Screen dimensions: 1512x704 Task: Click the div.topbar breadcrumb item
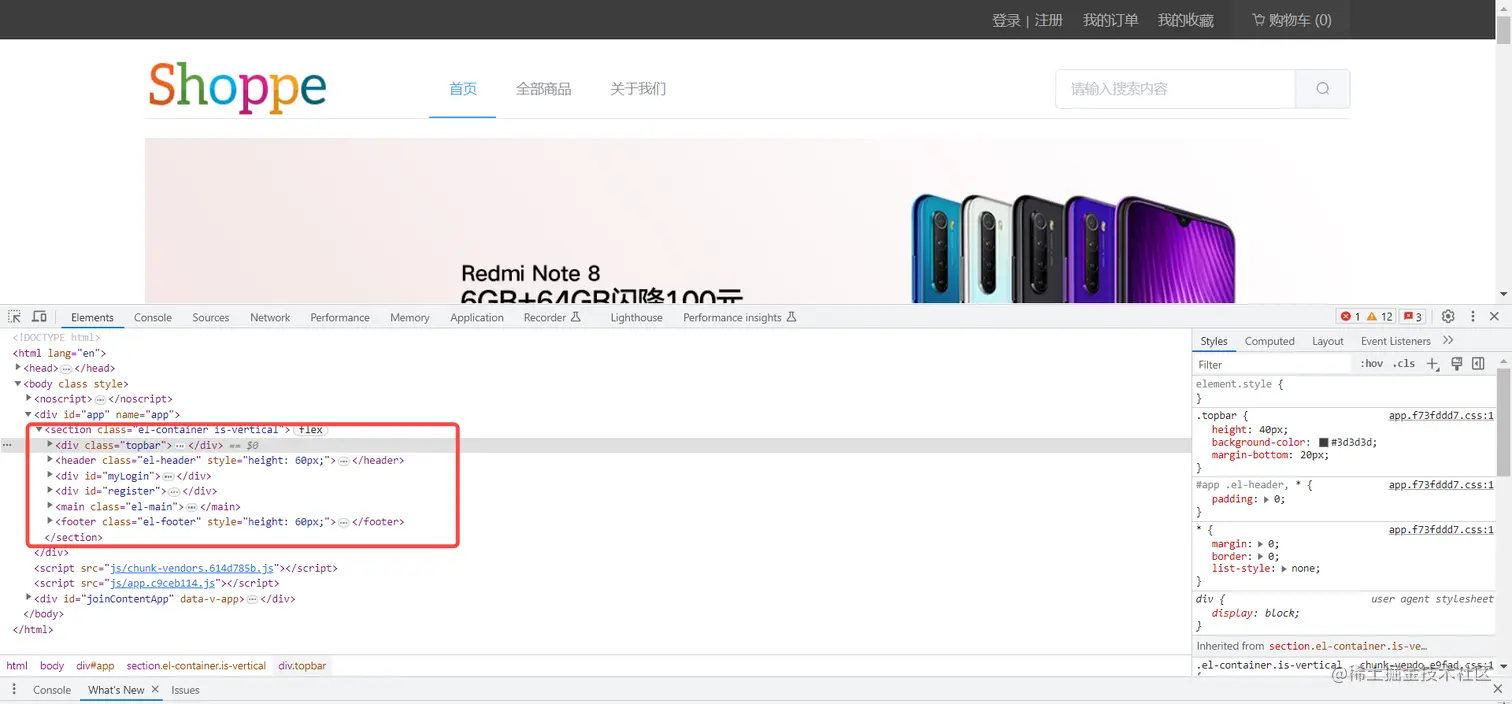click(302, 665)
